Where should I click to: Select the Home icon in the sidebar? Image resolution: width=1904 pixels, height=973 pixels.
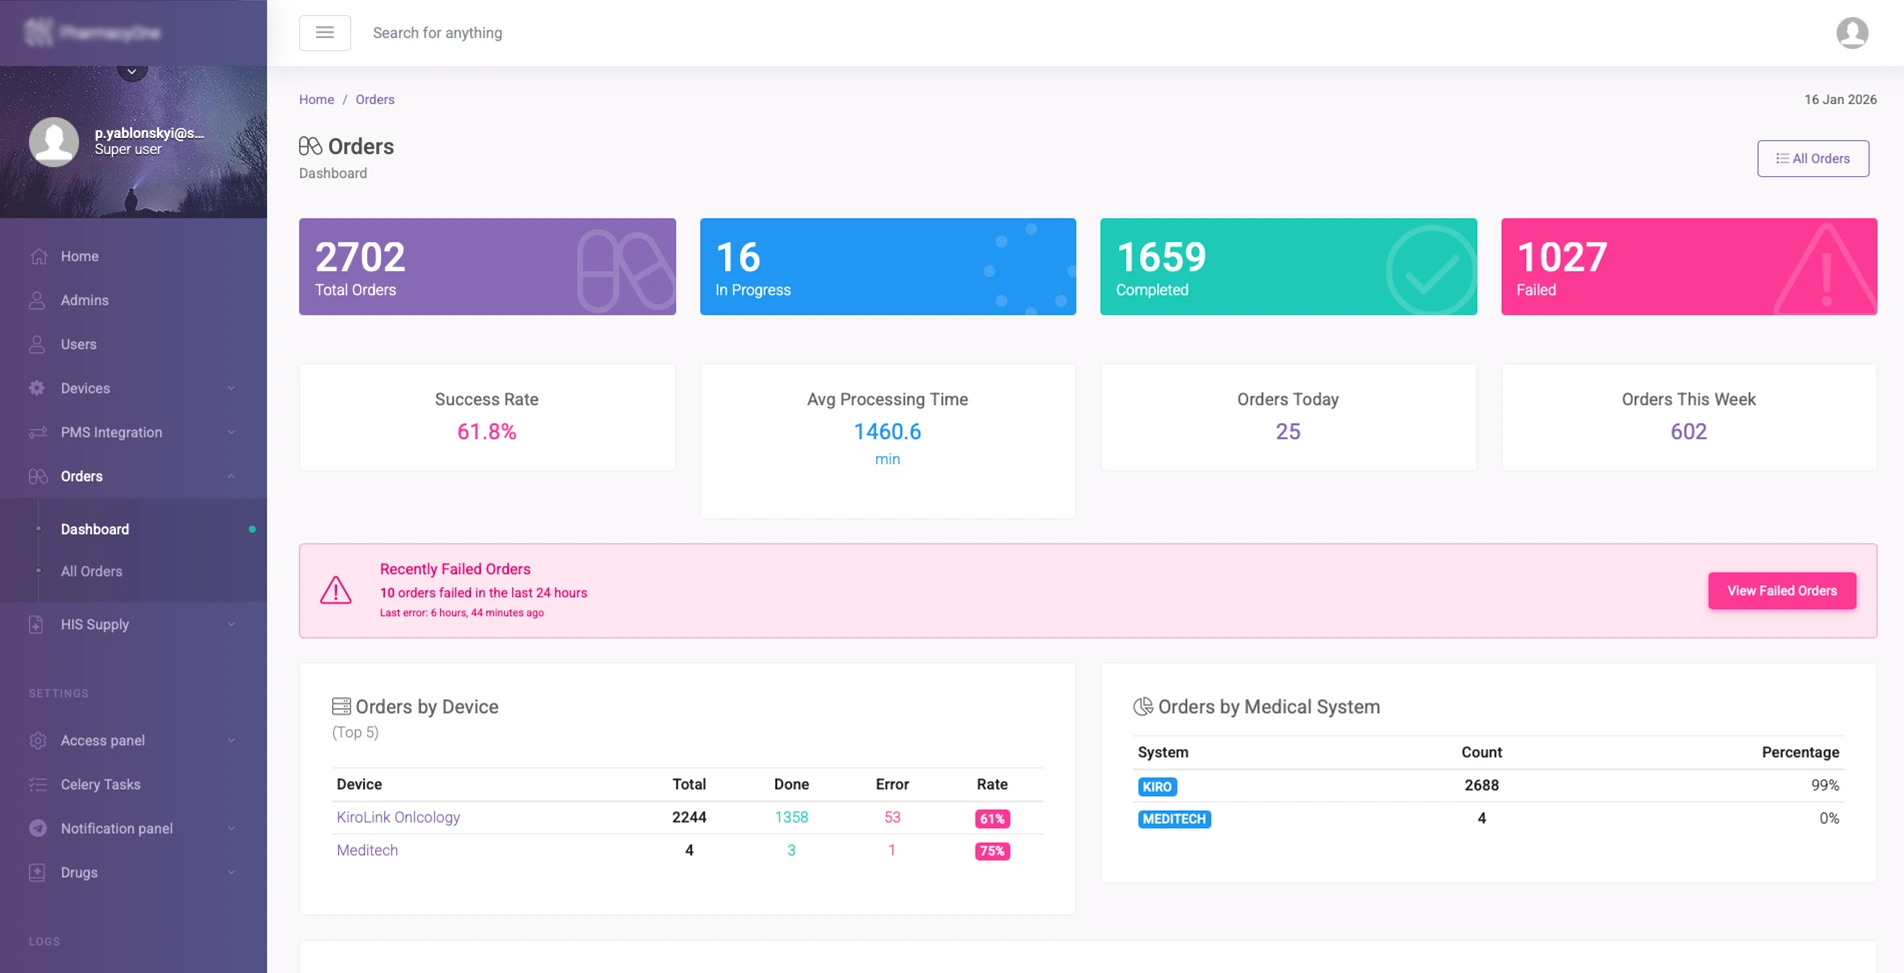[x=37, y=256]
